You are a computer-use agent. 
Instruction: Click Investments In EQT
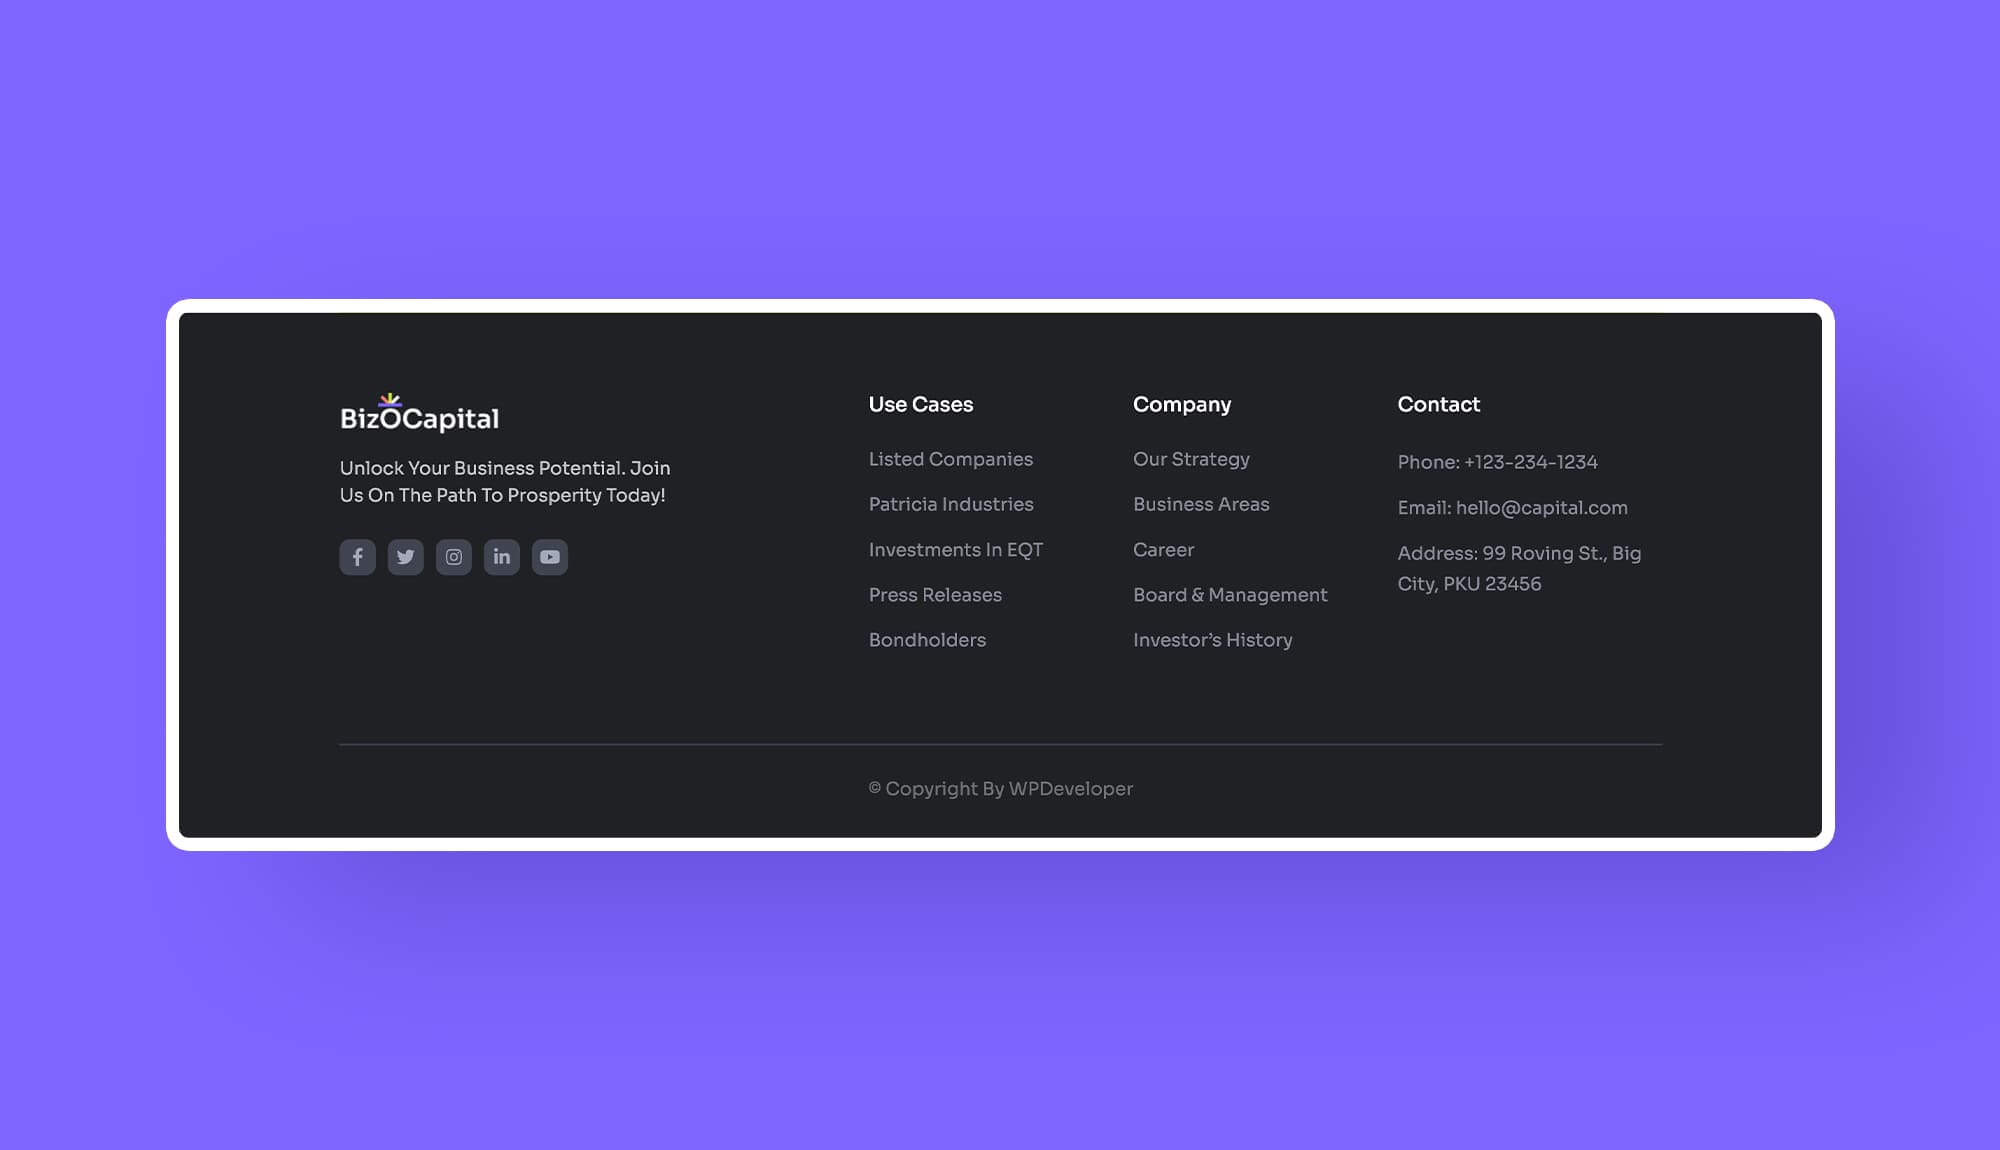[956, 550]
